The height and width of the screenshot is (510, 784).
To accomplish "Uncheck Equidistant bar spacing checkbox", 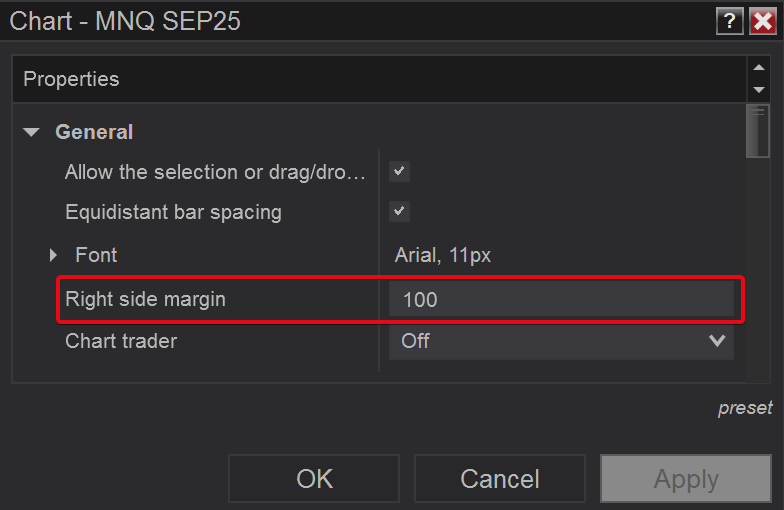I will [400, 211].
